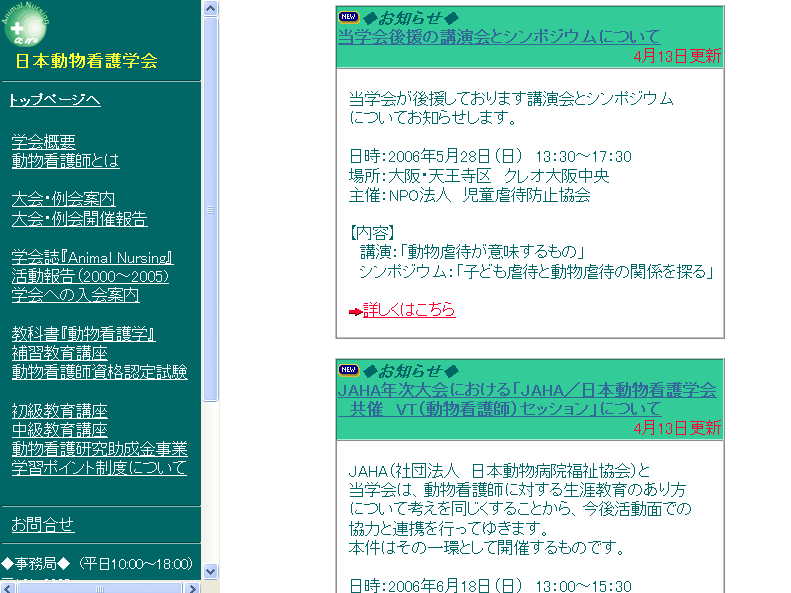Open the 大会・例会開催報告 link

click(x=80, y=219)
